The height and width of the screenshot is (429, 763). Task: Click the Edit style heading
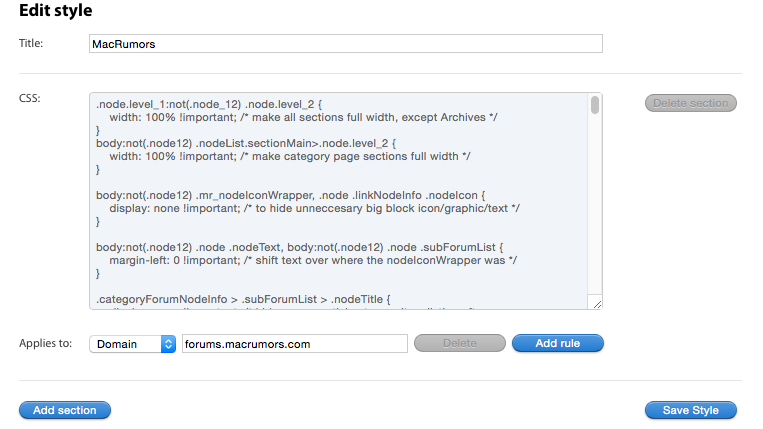coord(55,10)
